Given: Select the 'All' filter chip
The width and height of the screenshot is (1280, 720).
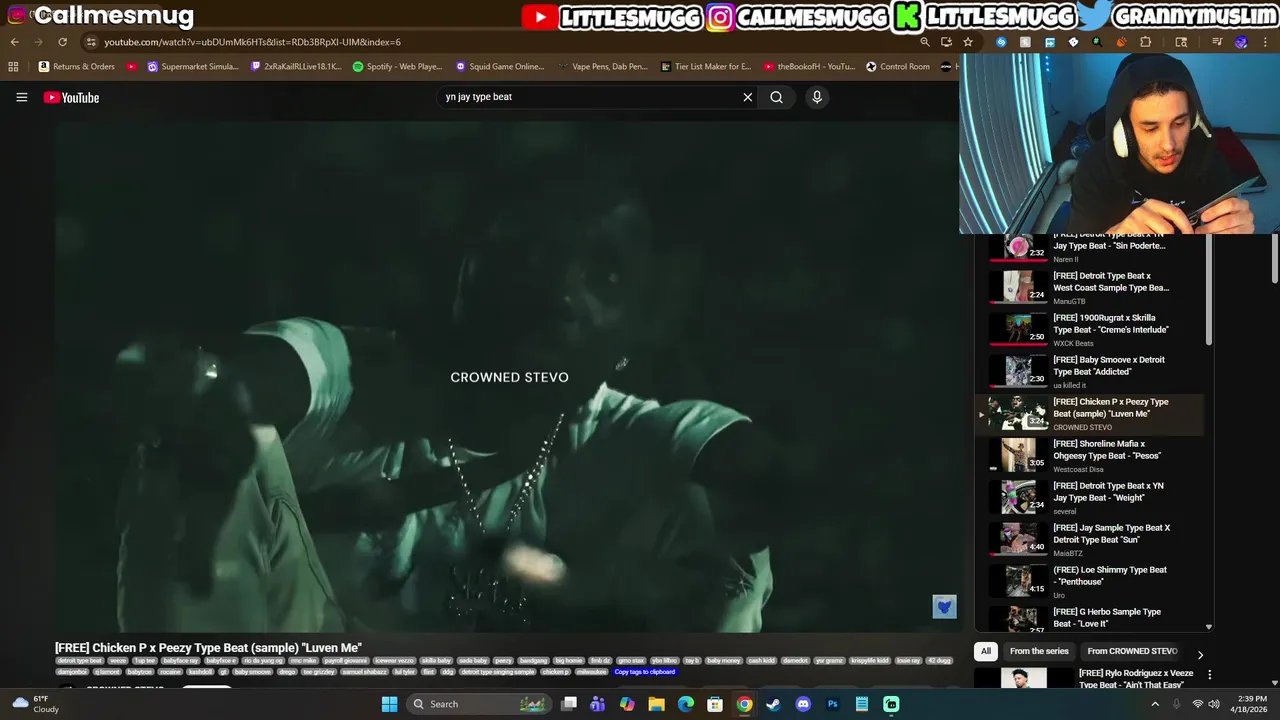Looking at the screenshot, I should [986, 651].
